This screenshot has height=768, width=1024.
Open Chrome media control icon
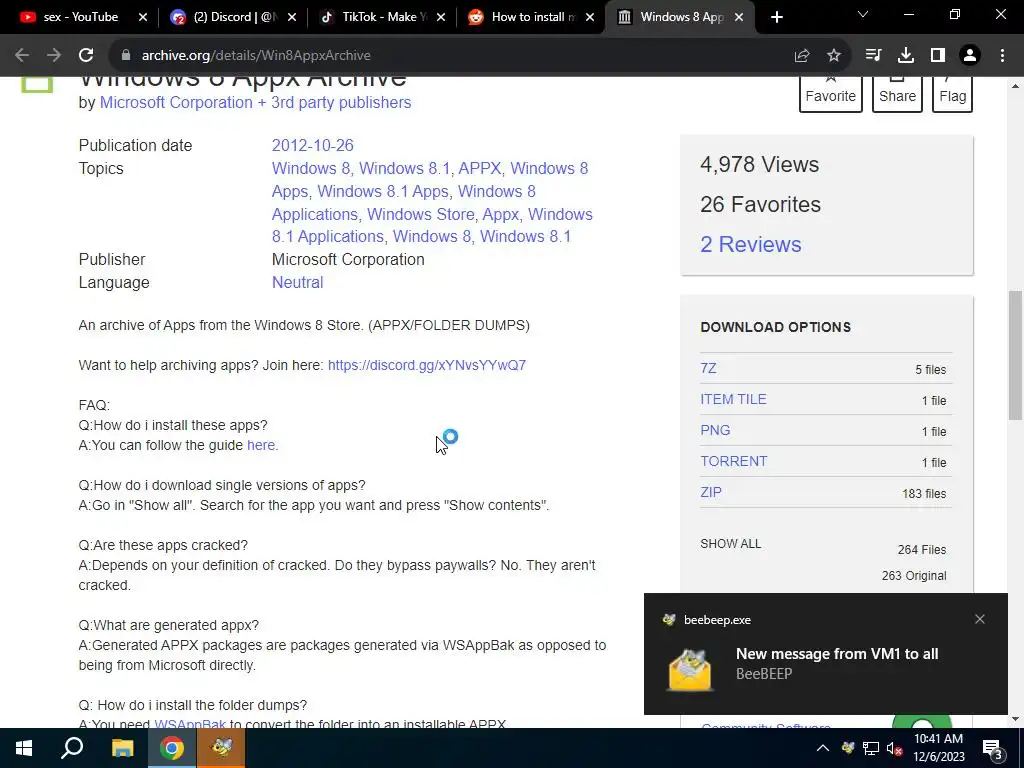click(873, 56)
